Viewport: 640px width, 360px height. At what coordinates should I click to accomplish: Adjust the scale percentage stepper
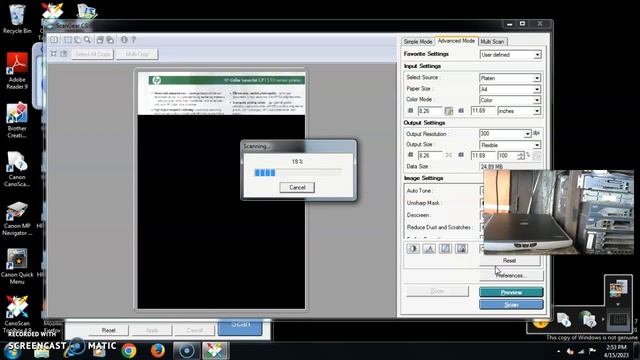[x=520, y=156]
